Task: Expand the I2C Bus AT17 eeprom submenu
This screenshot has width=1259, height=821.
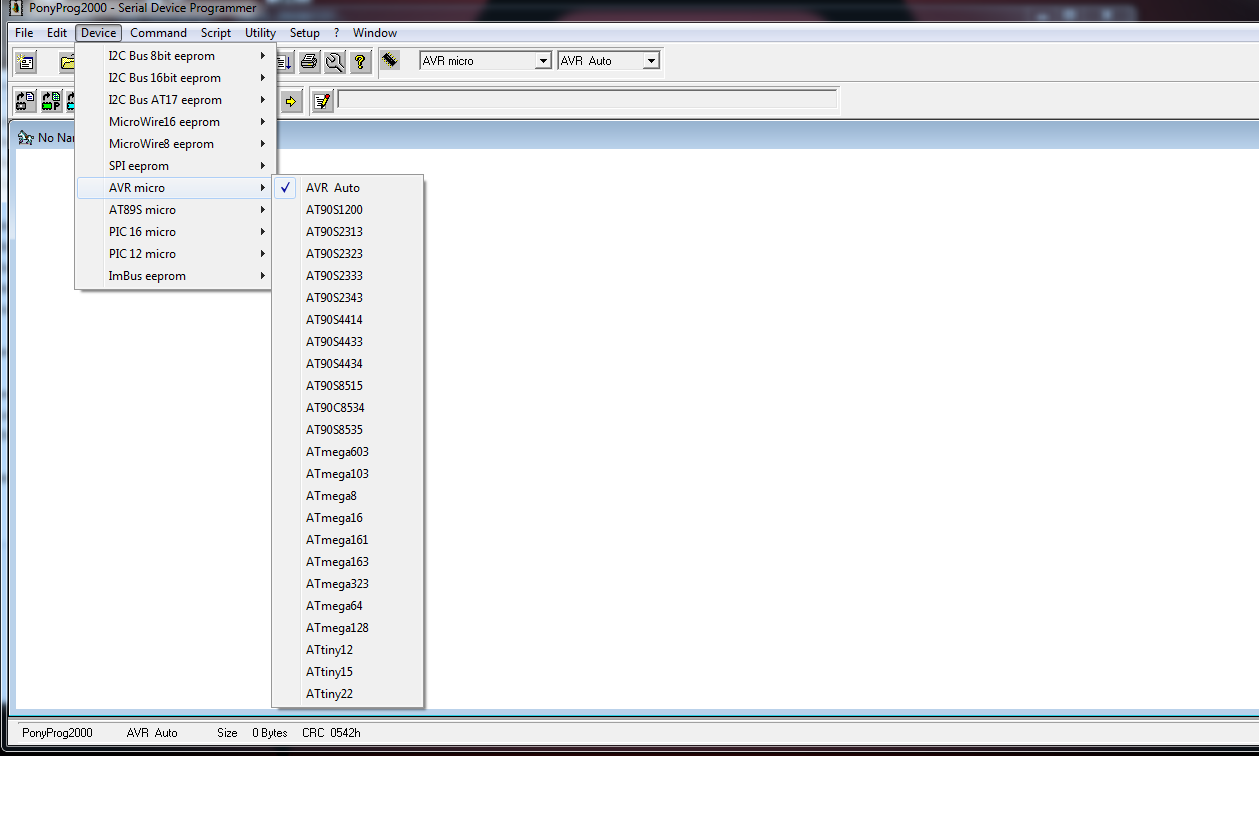Action: pyautogui.click(x=175, y=100)
